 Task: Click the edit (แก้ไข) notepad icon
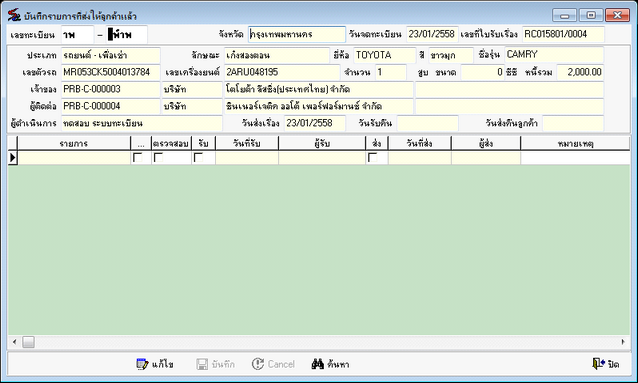pos(142,364)
